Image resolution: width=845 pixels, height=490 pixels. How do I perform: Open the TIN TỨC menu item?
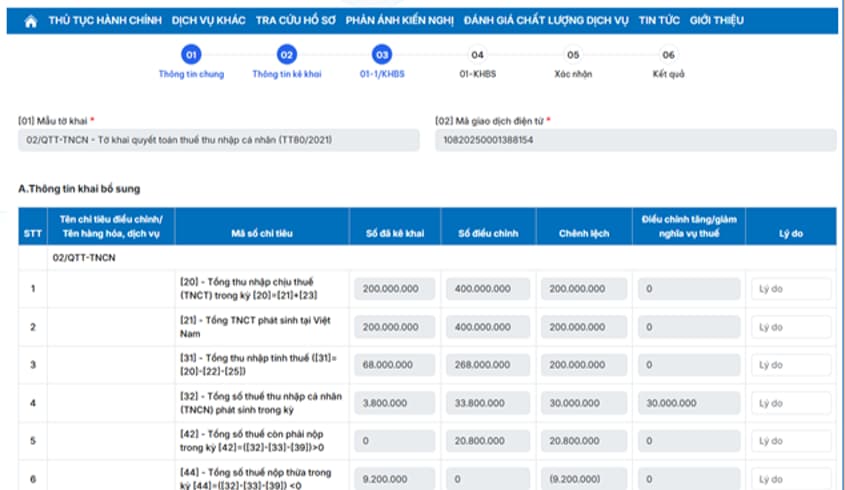(x=659, y=20)
